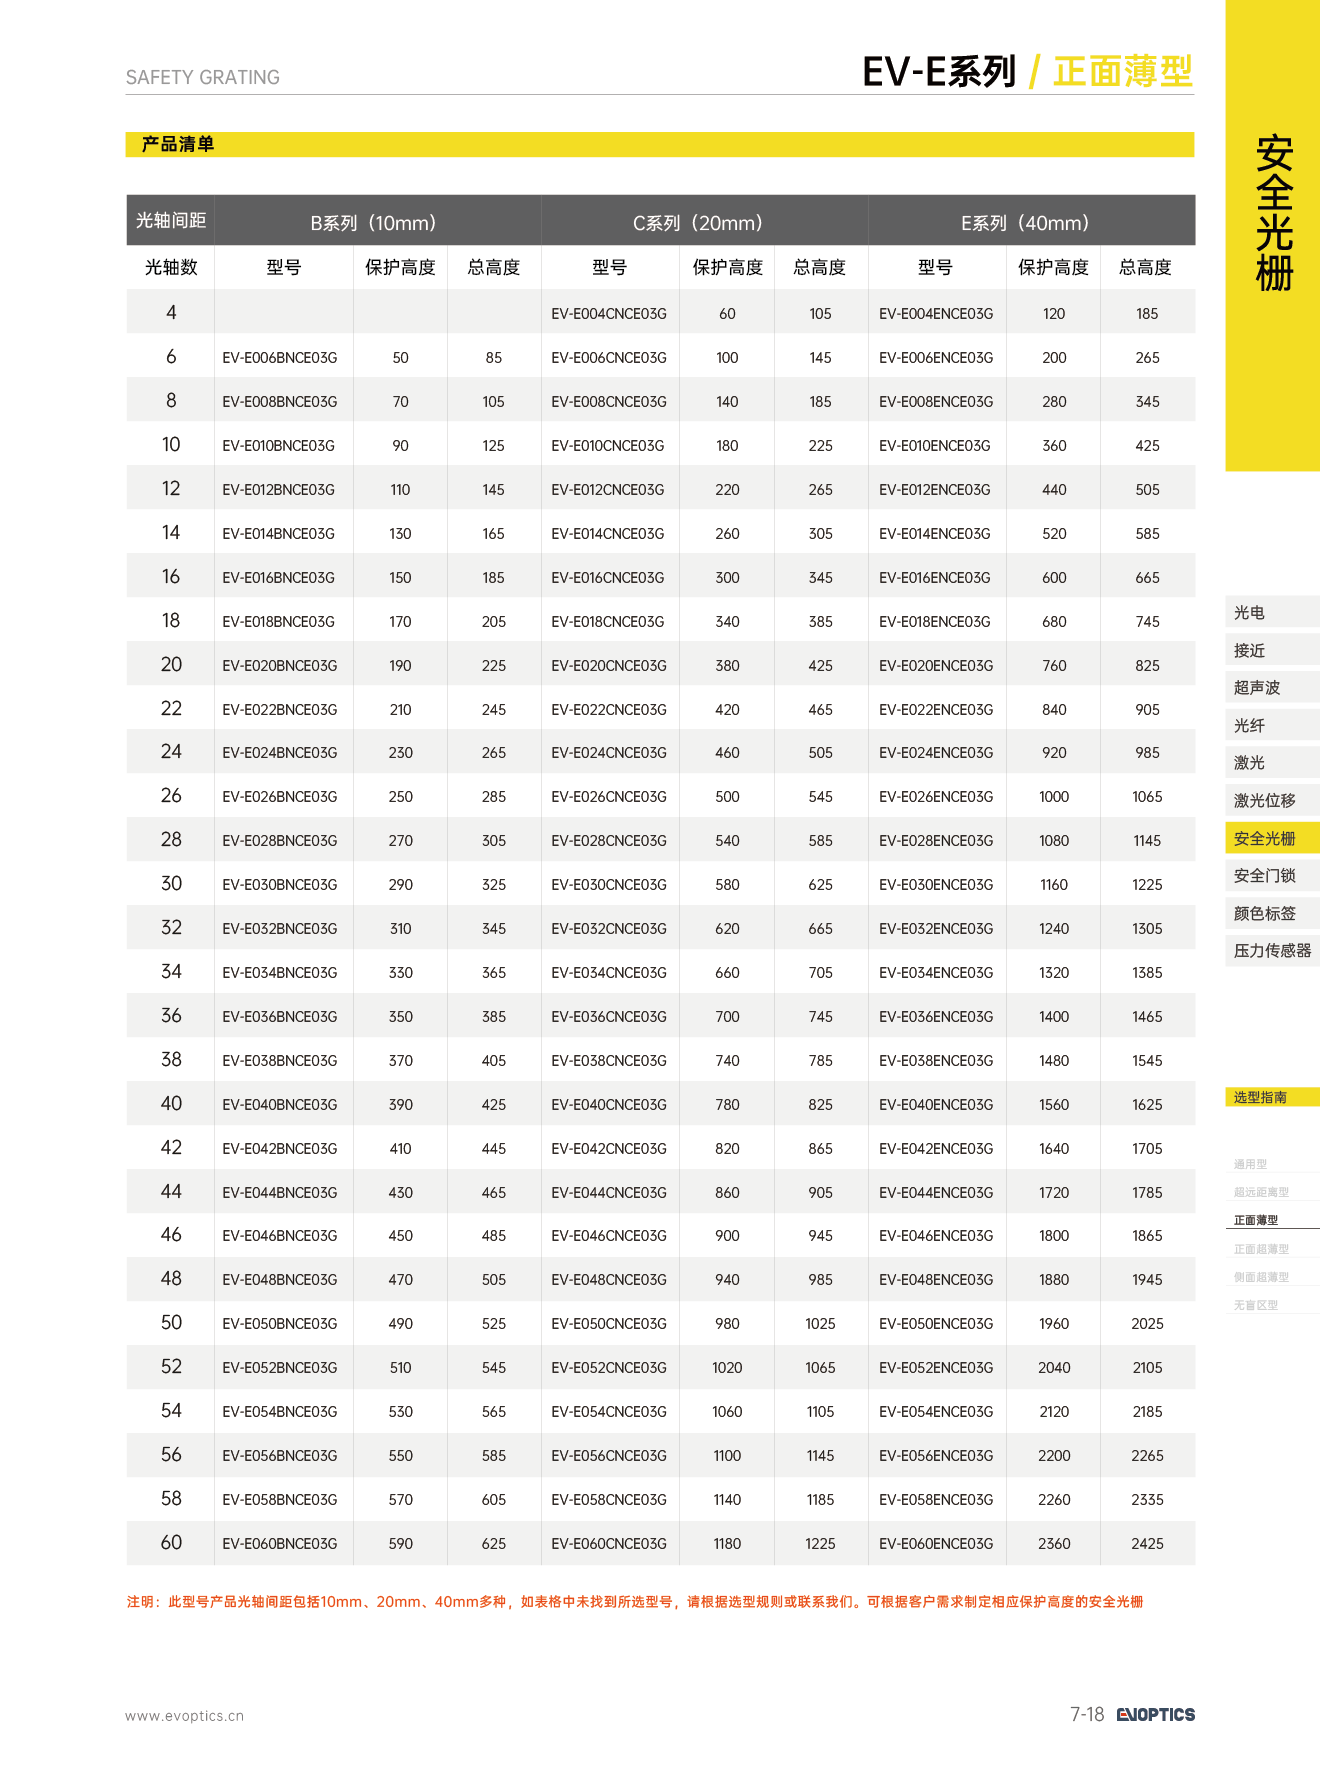
Task: Click the EVOPTICS logo in footer
Action: [x=1155, y=1714]
